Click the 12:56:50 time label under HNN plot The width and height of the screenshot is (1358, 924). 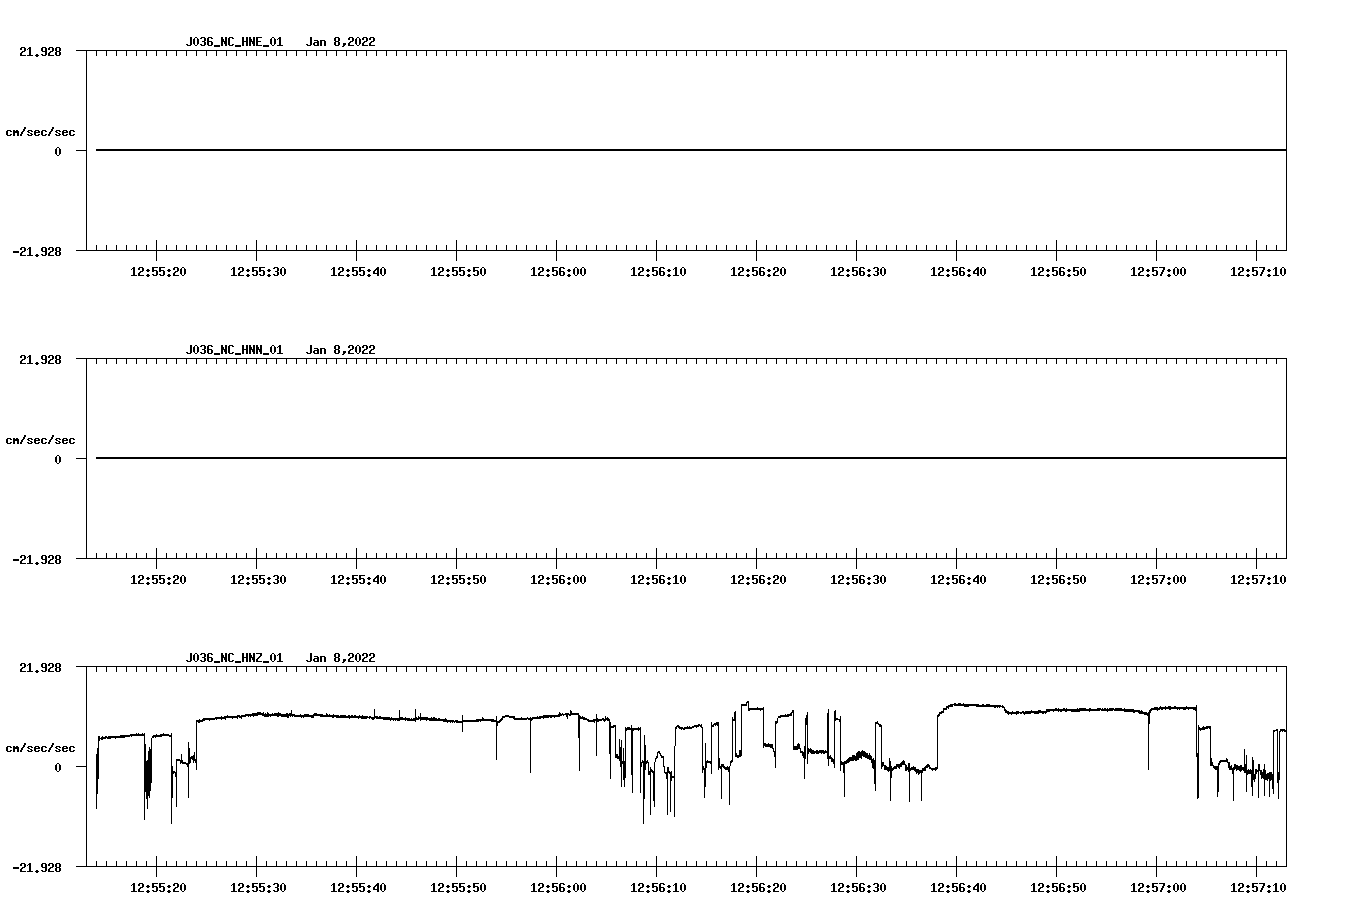coord(1058,580)
